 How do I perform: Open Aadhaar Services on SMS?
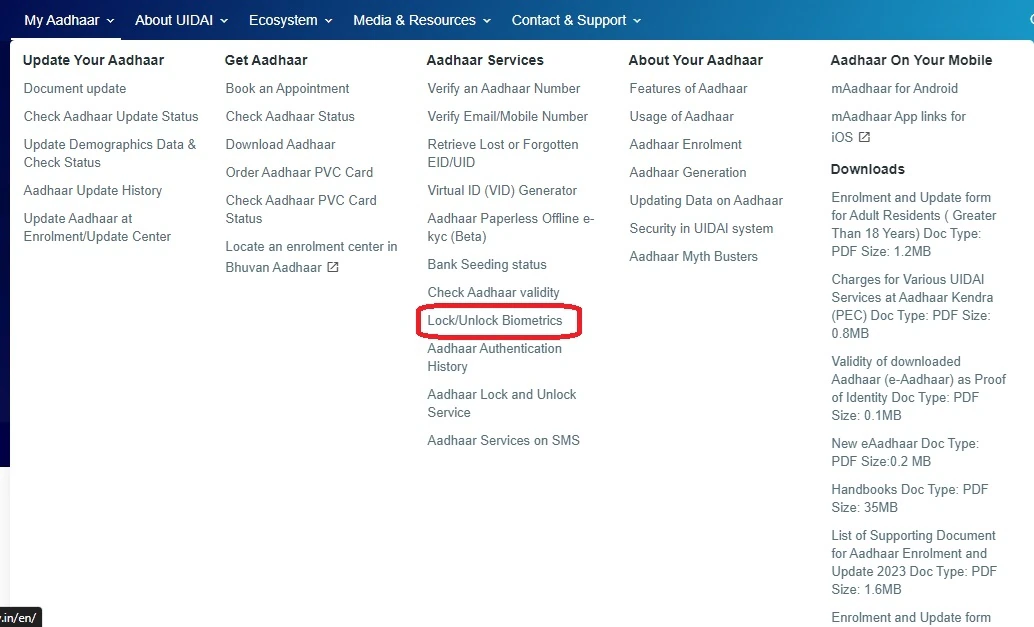[x=503, y=440]
